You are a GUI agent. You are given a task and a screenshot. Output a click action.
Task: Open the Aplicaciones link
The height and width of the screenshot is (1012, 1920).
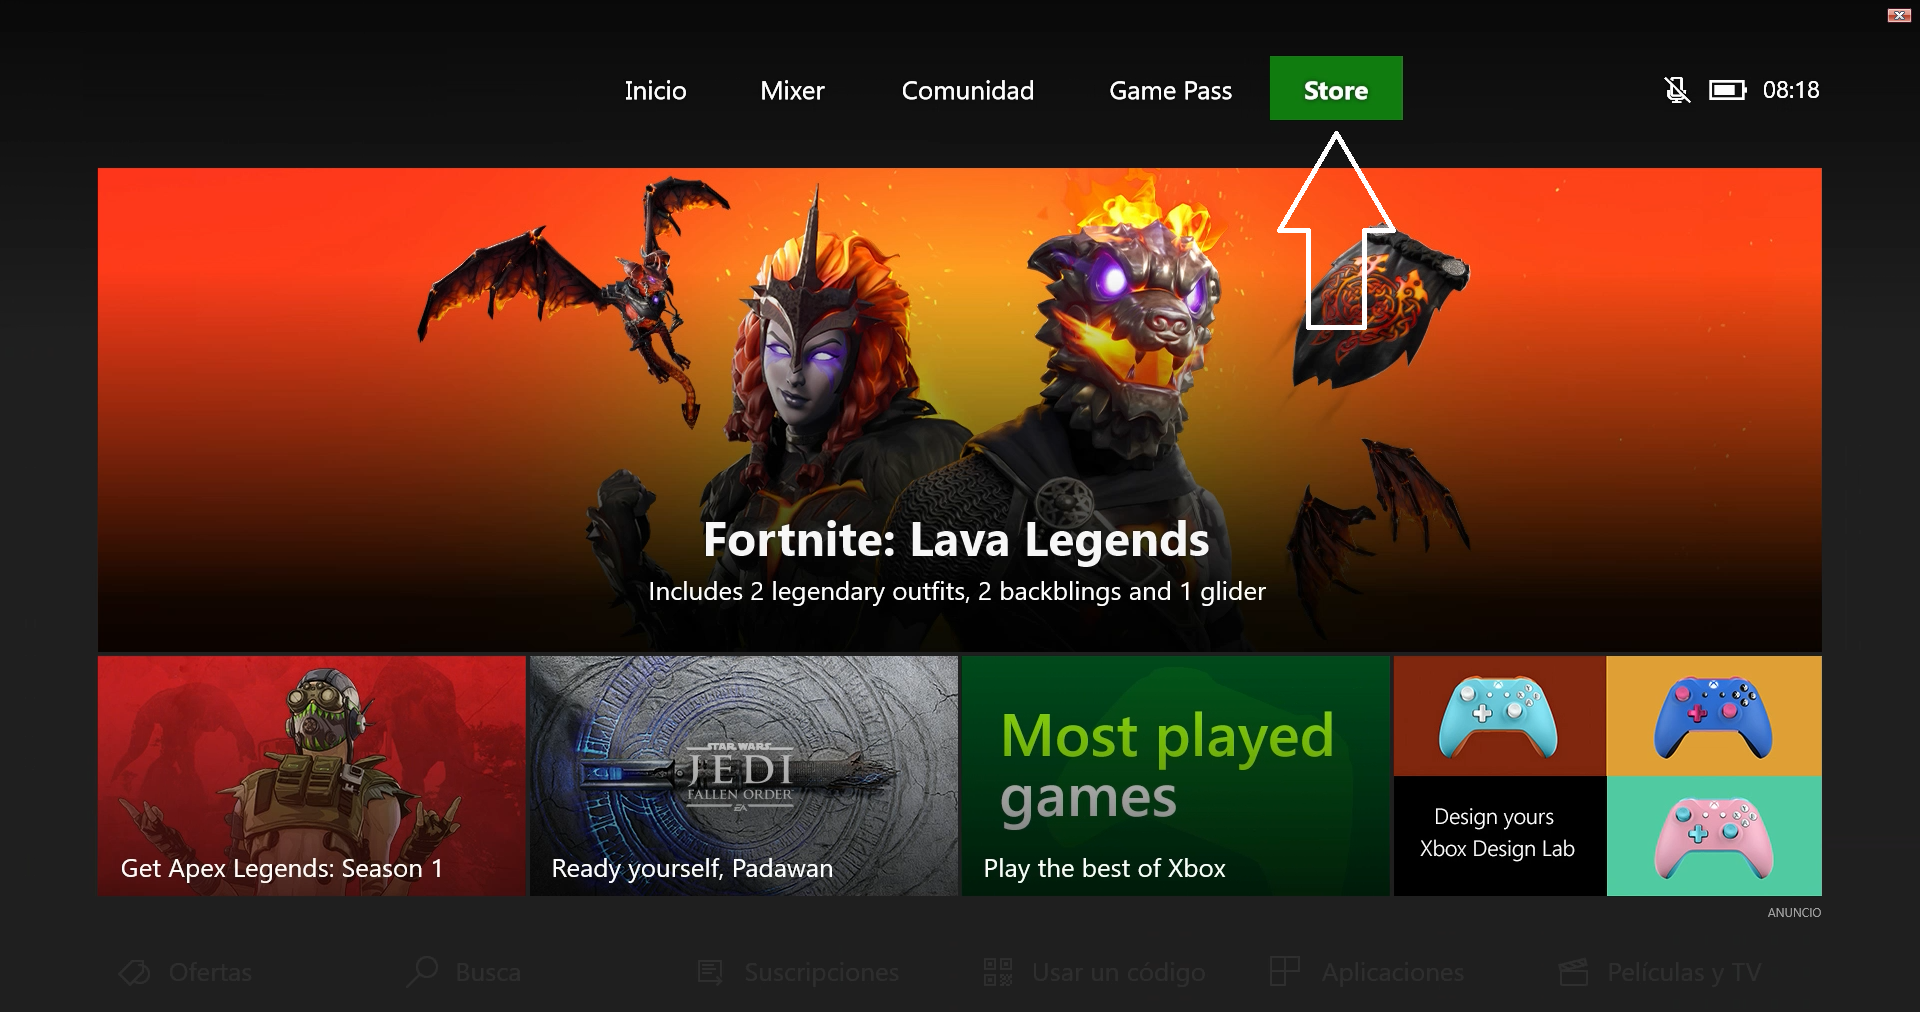click(1393, 972)
